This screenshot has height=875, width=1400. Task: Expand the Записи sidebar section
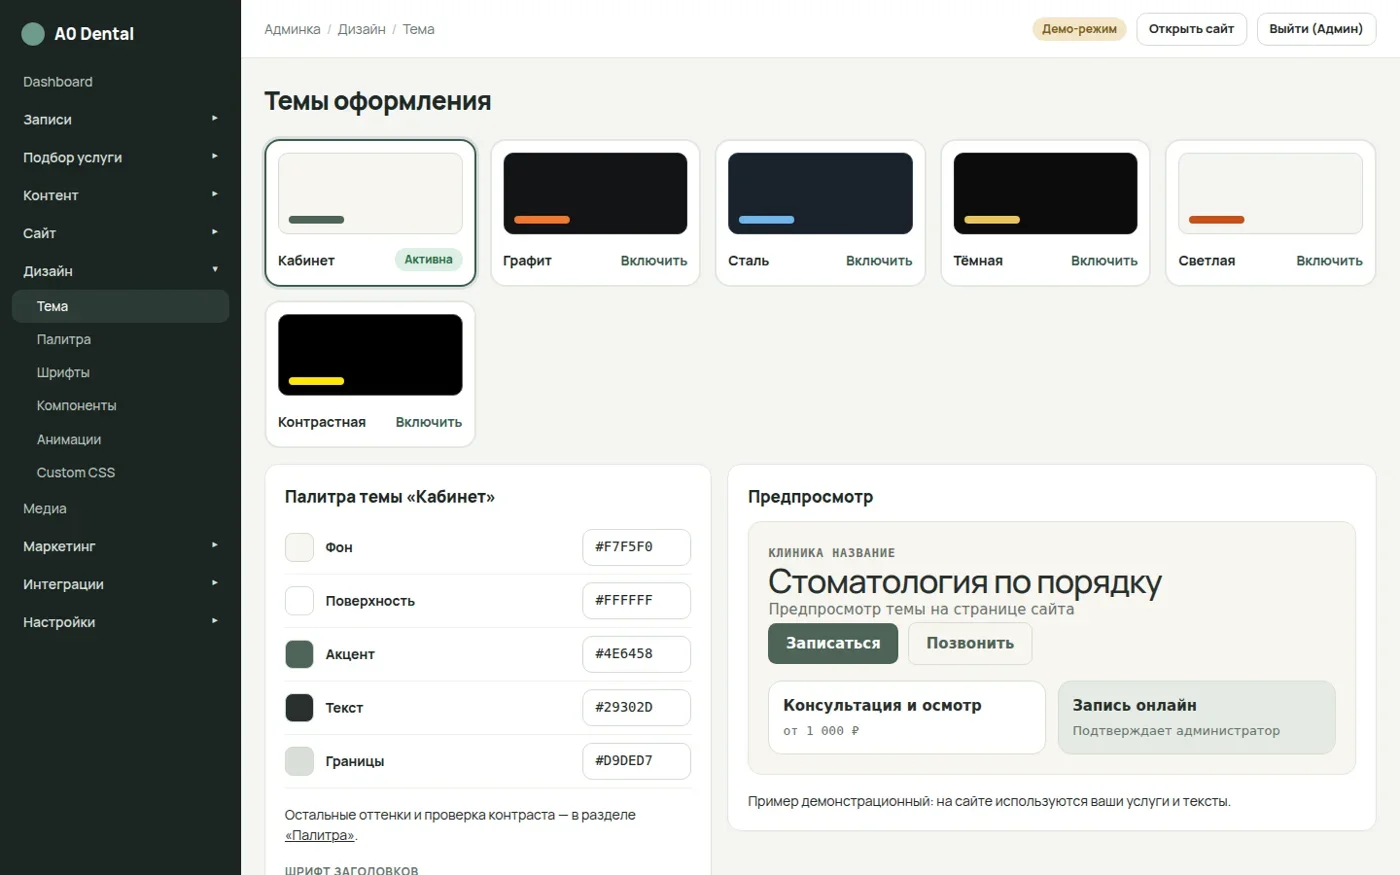(x=120, y=119)
